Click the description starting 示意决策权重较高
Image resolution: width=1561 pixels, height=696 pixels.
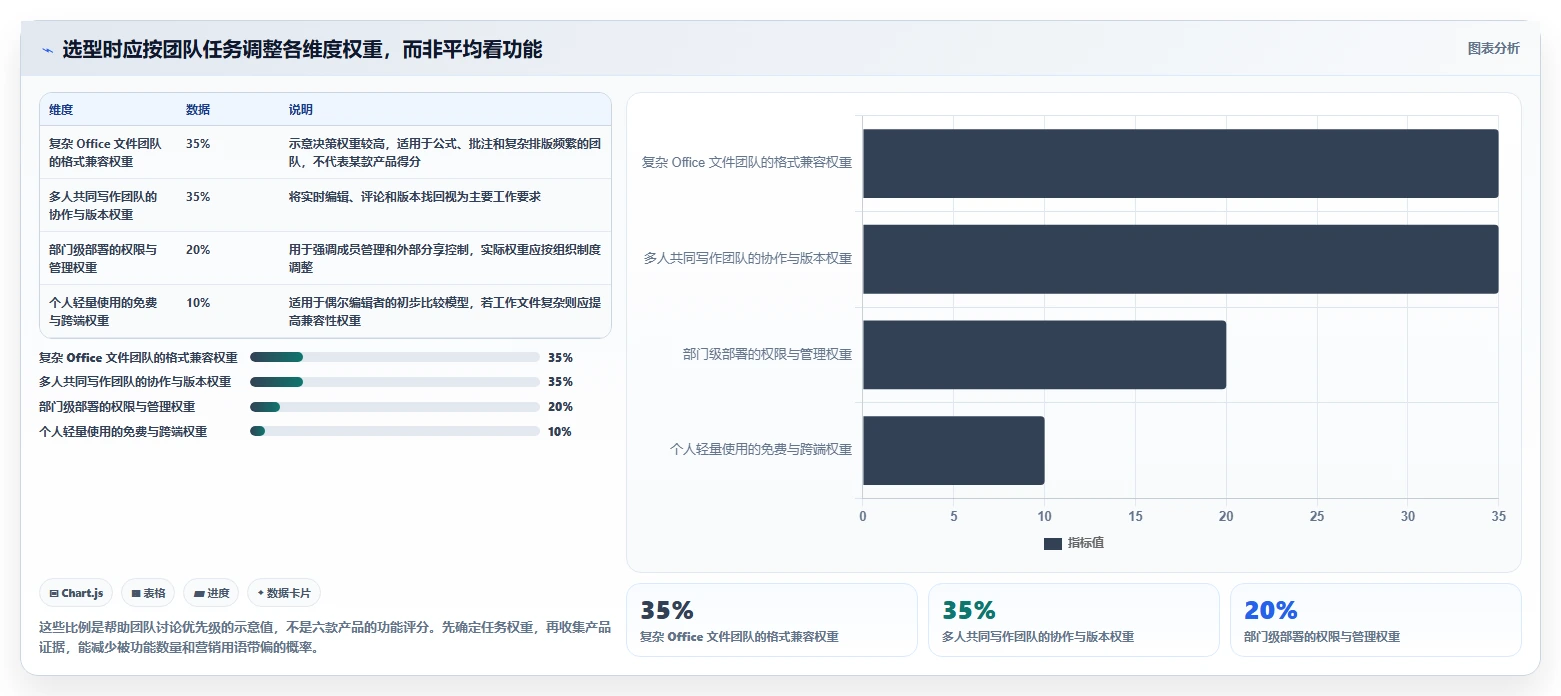[445, 152]
